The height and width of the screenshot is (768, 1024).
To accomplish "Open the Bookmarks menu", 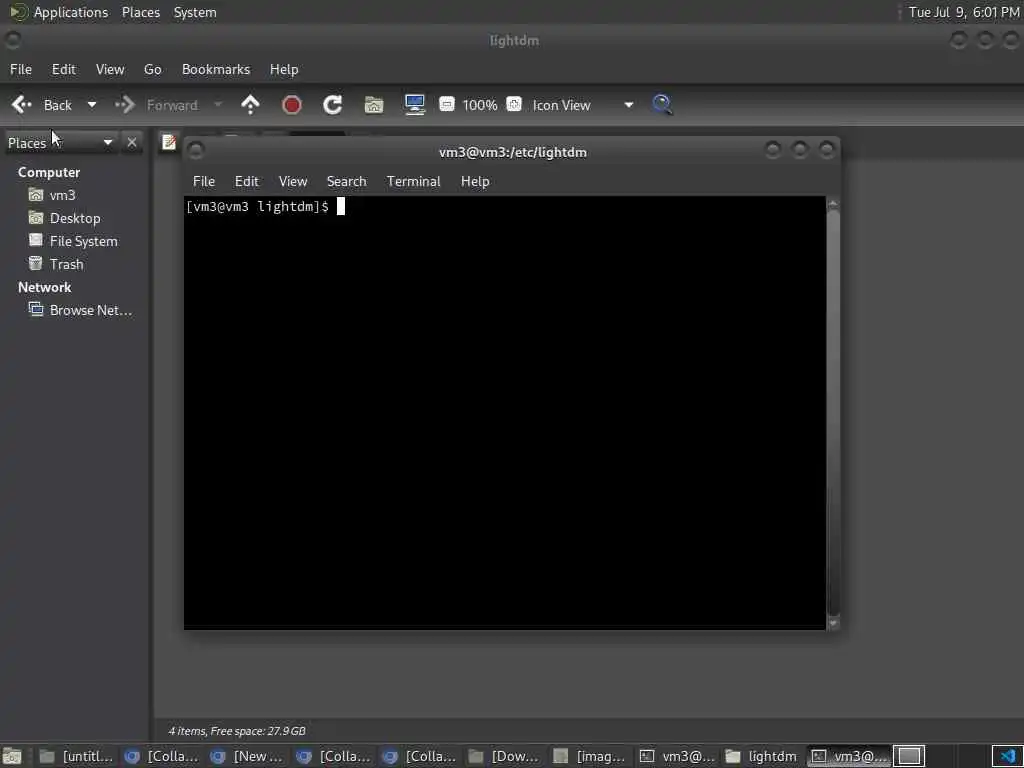I will pyautogui.click(x=216, y=69).
